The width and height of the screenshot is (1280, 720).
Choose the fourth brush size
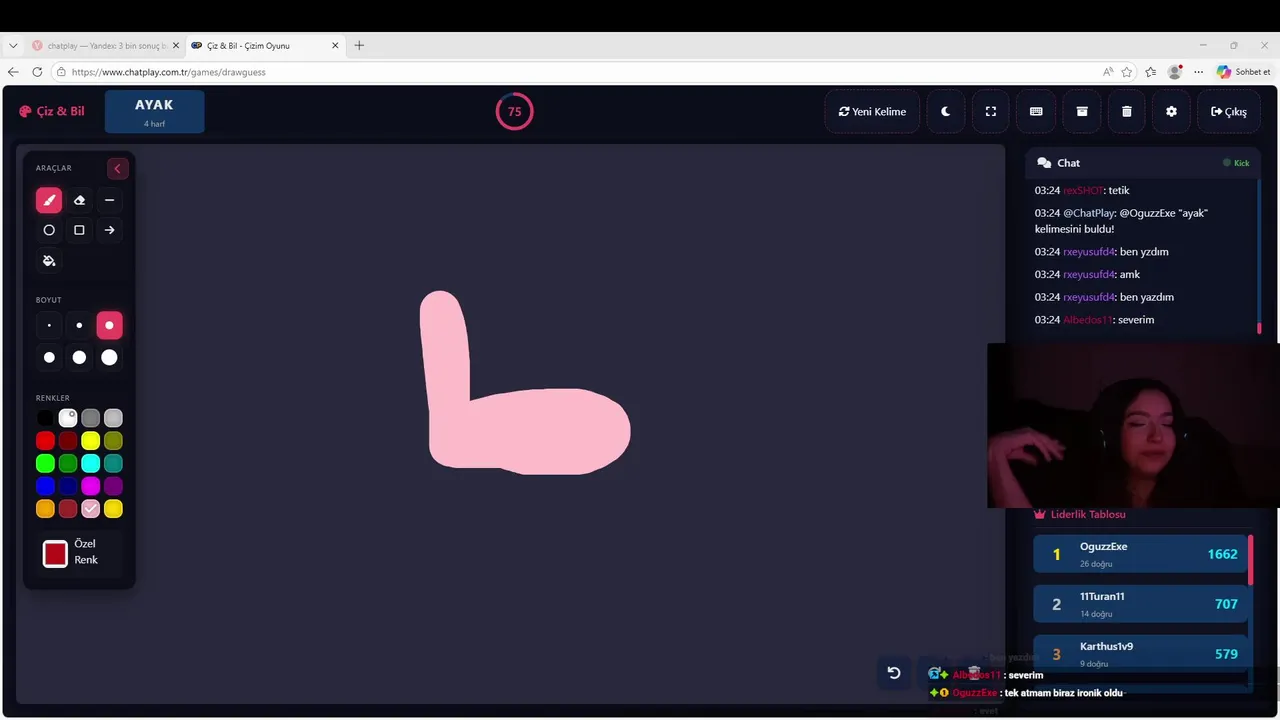click(49, 357)
